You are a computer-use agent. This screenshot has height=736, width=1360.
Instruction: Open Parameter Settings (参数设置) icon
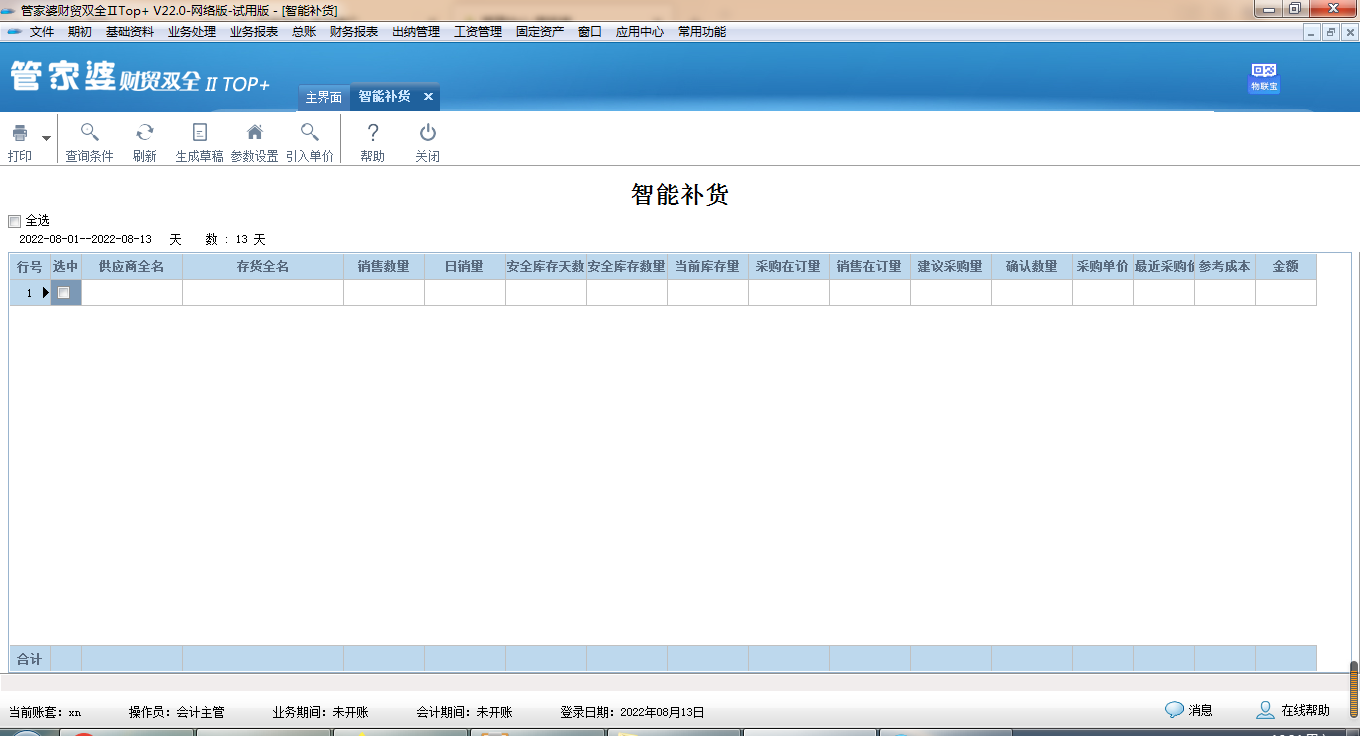(x=254, y=134)
